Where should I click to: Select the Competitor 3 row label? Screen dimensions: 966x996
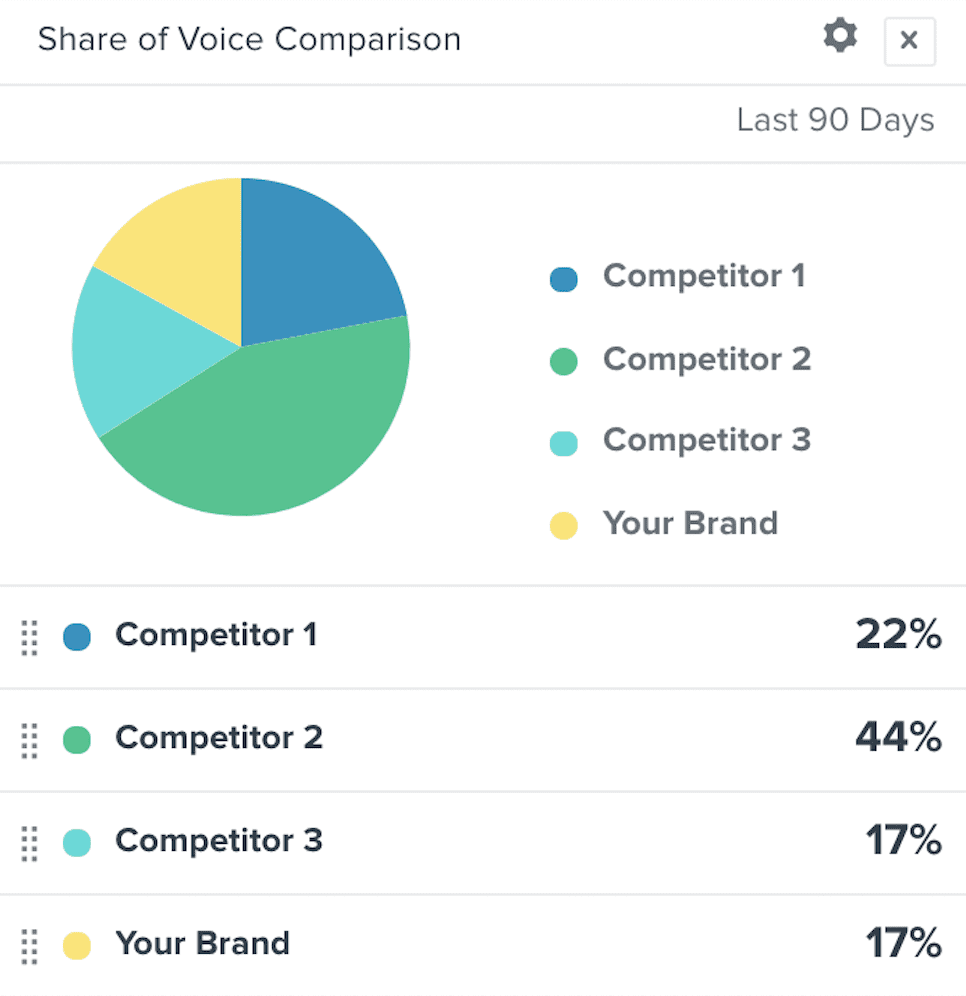pos(218,842)
